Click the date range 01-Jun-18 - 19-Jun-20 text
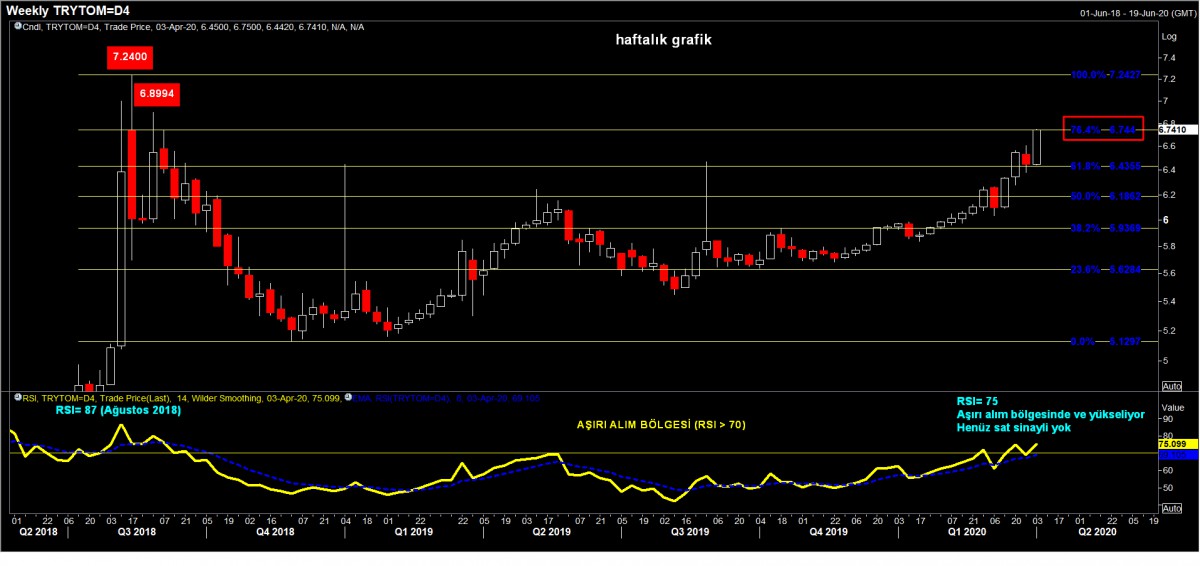The width and height of the screenshot is (1200, 566). [1135, 13]
